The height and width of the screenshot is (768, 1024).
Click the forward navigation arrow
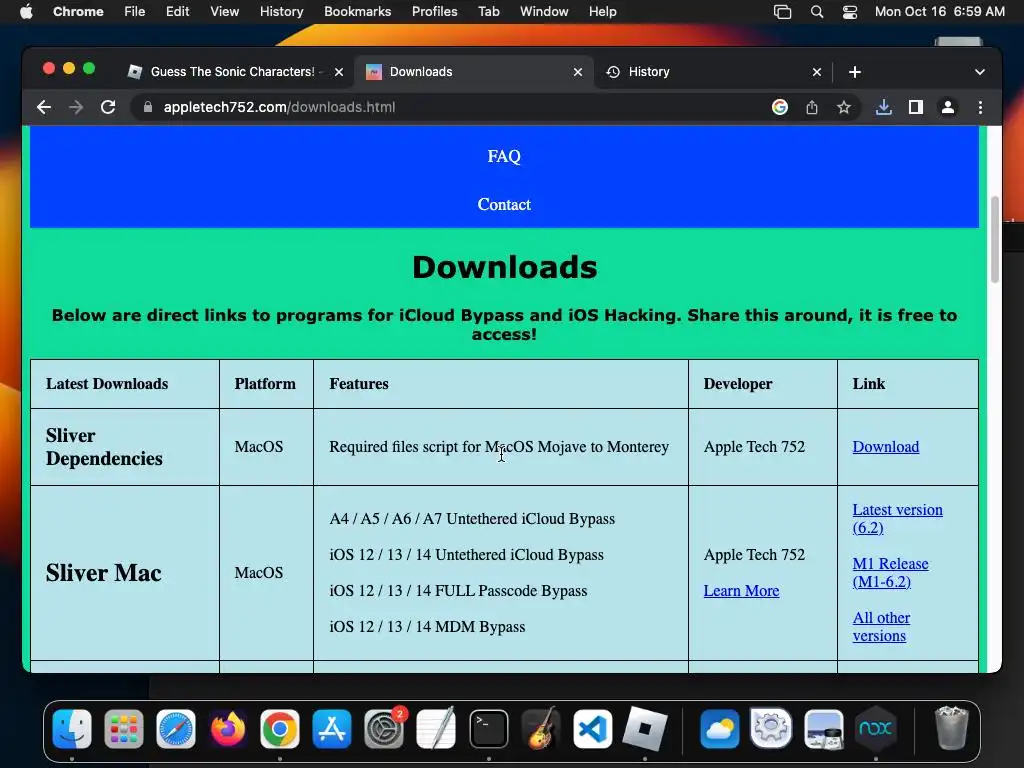pyautogui.click(x=76, y=107)
